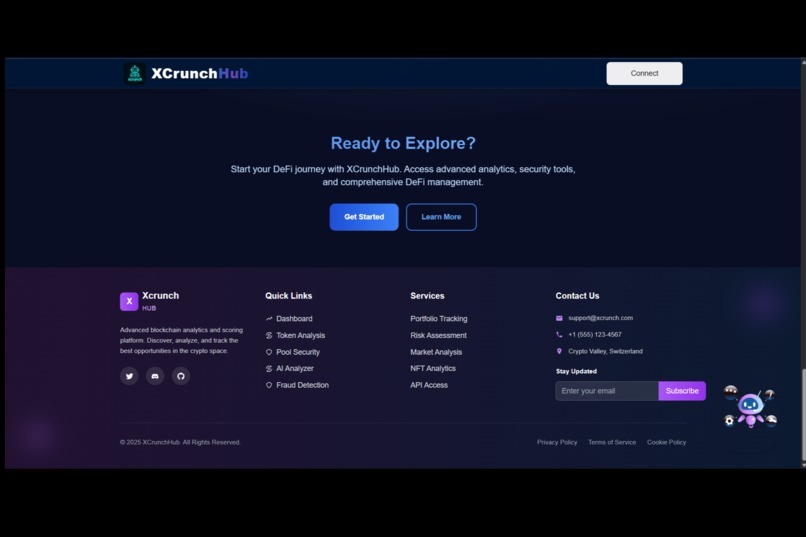Click the Services column heading

[427, 296]
